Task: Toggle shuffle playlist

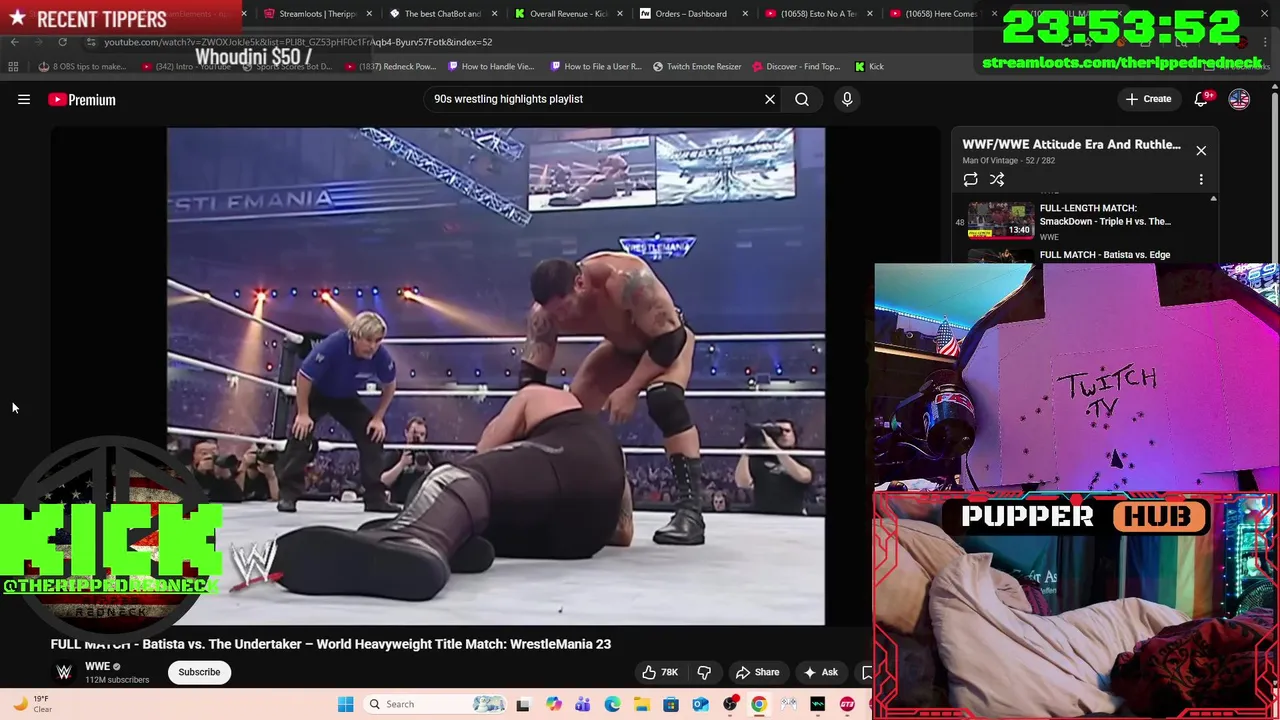Action: pos(997,180)
